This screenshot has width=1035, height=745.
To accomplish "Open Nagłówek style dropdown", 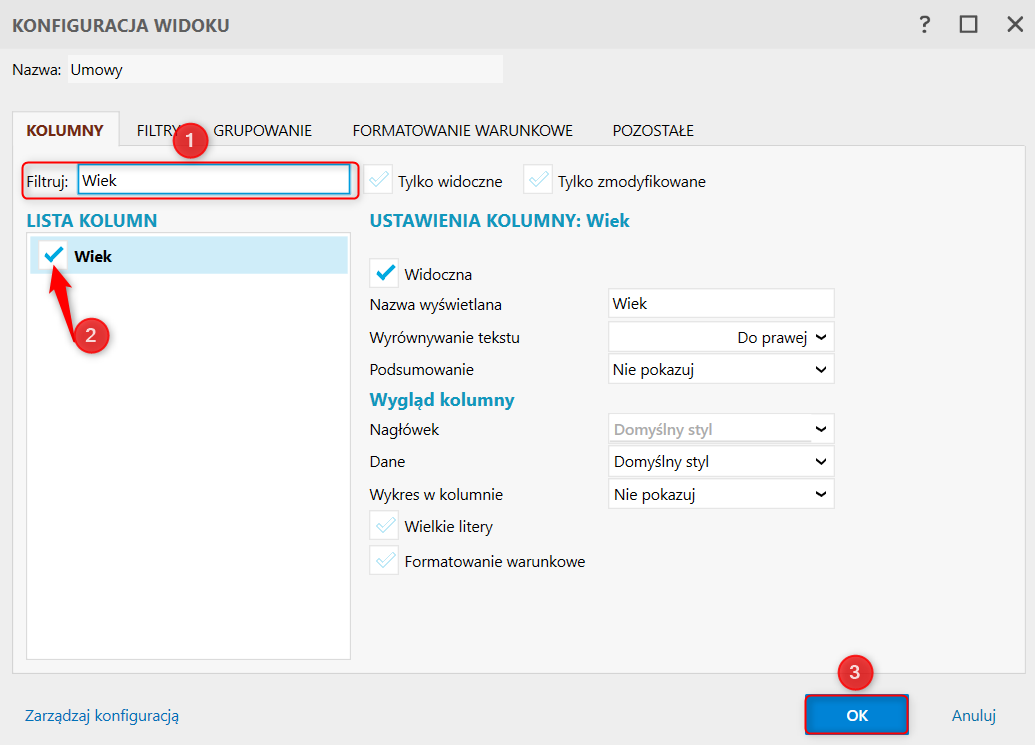I will (x=721, y=429).
